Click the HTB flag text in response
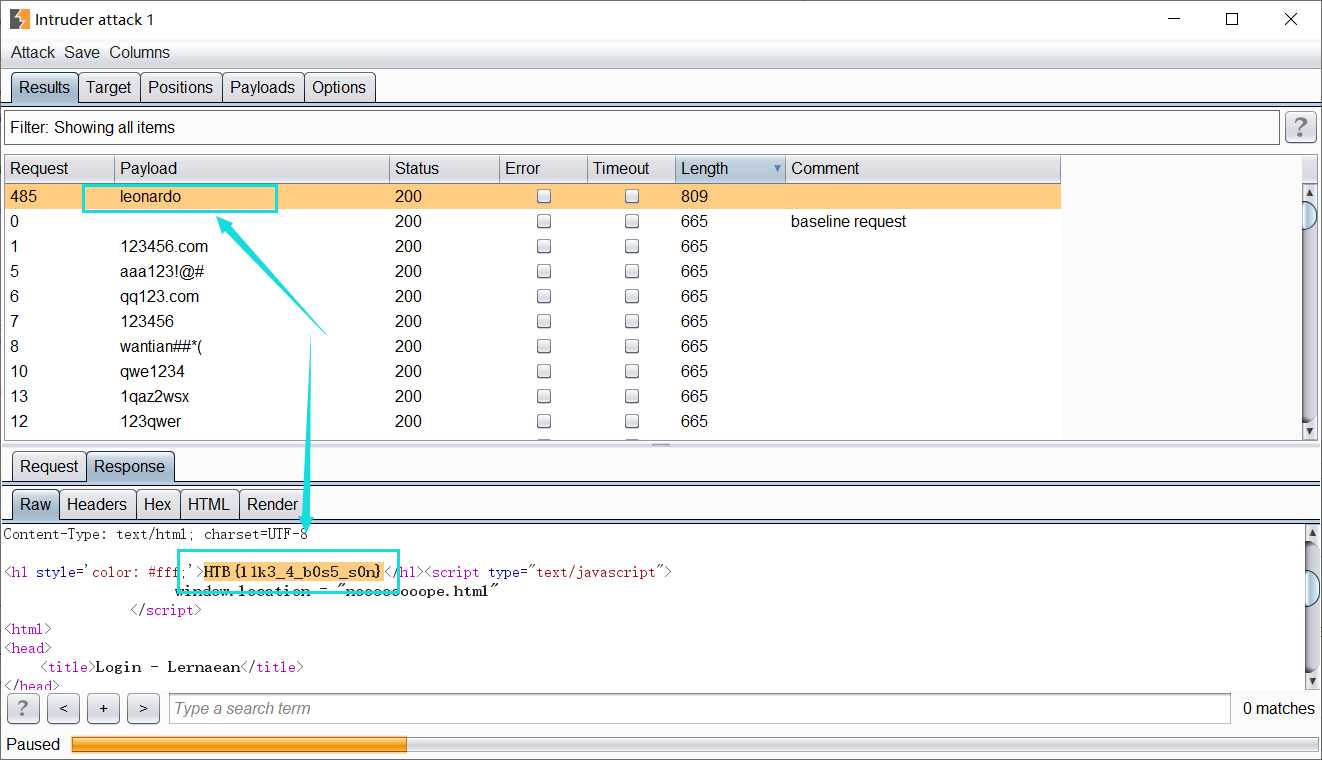Screen dimensions: 1322x760 292,572
